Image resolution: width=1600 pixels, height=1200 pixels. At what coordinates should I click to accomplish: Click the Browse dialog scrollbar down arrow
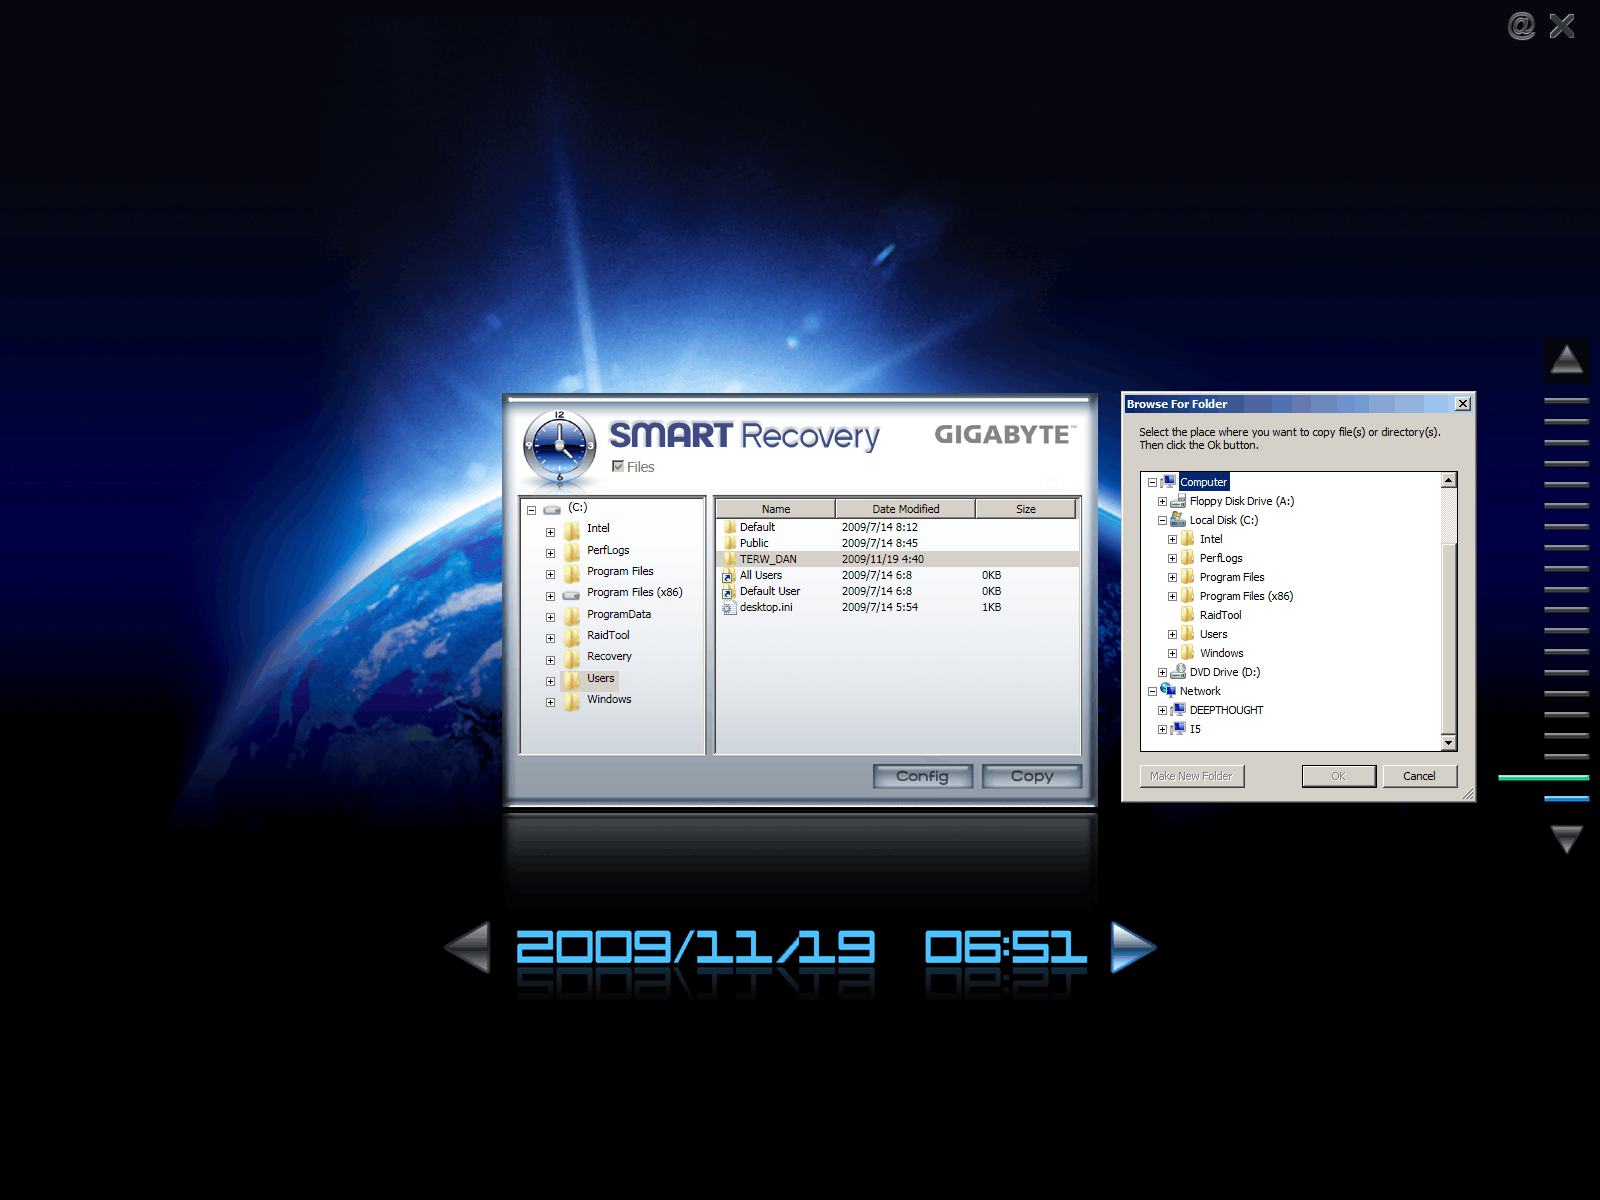[x=1448, y=742]
